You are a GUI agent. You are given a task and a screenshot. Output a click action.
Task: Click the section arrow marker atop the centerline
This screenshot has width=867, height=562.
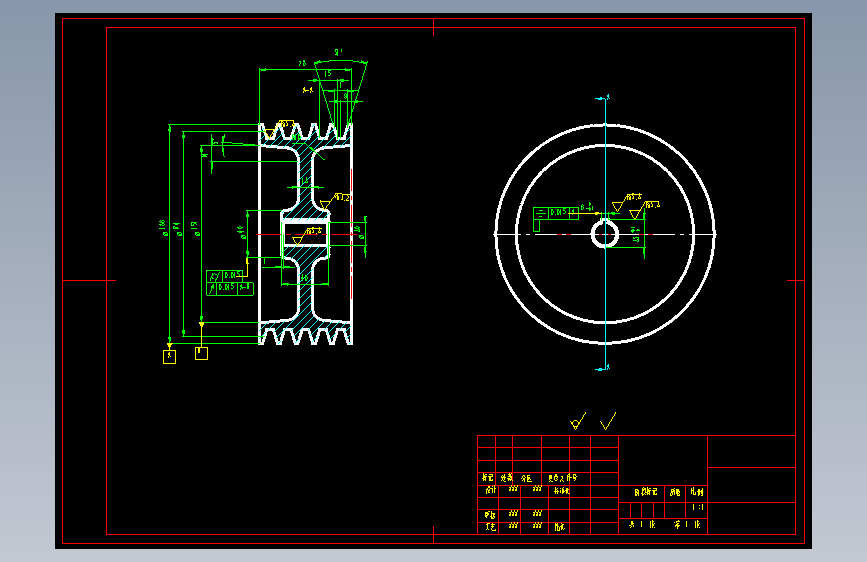603,98
